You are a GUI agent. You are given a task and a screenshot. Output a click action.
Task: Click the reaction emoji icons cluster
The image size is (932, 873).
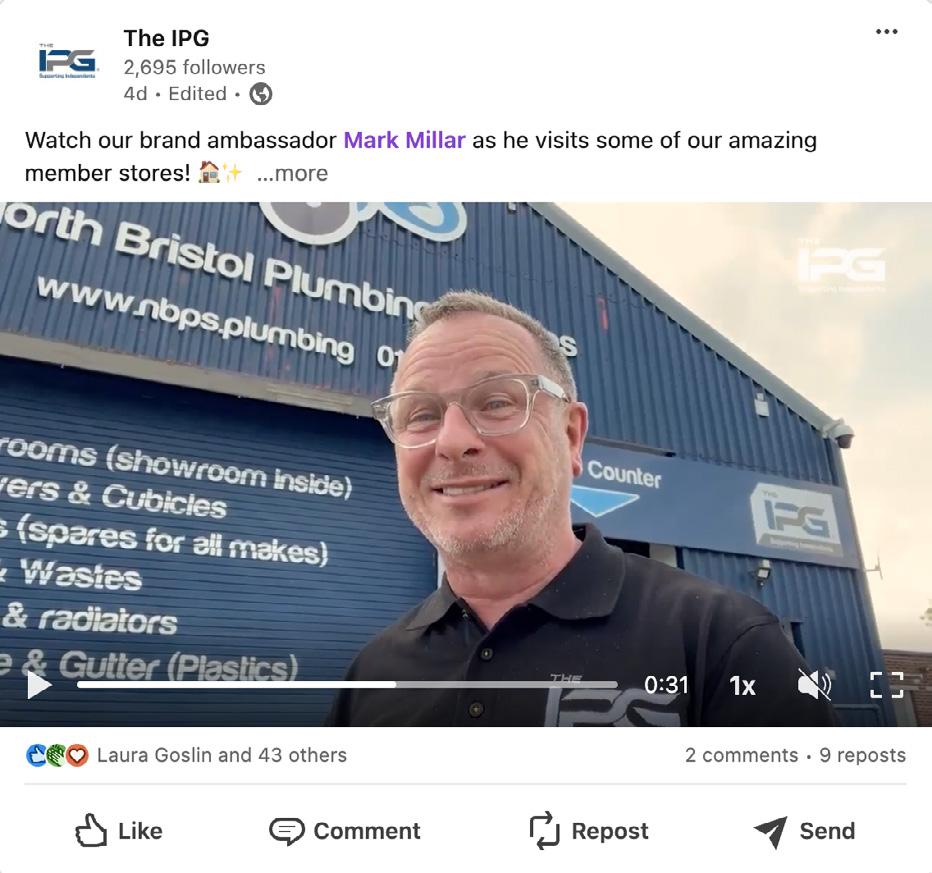tap(58, 755)
